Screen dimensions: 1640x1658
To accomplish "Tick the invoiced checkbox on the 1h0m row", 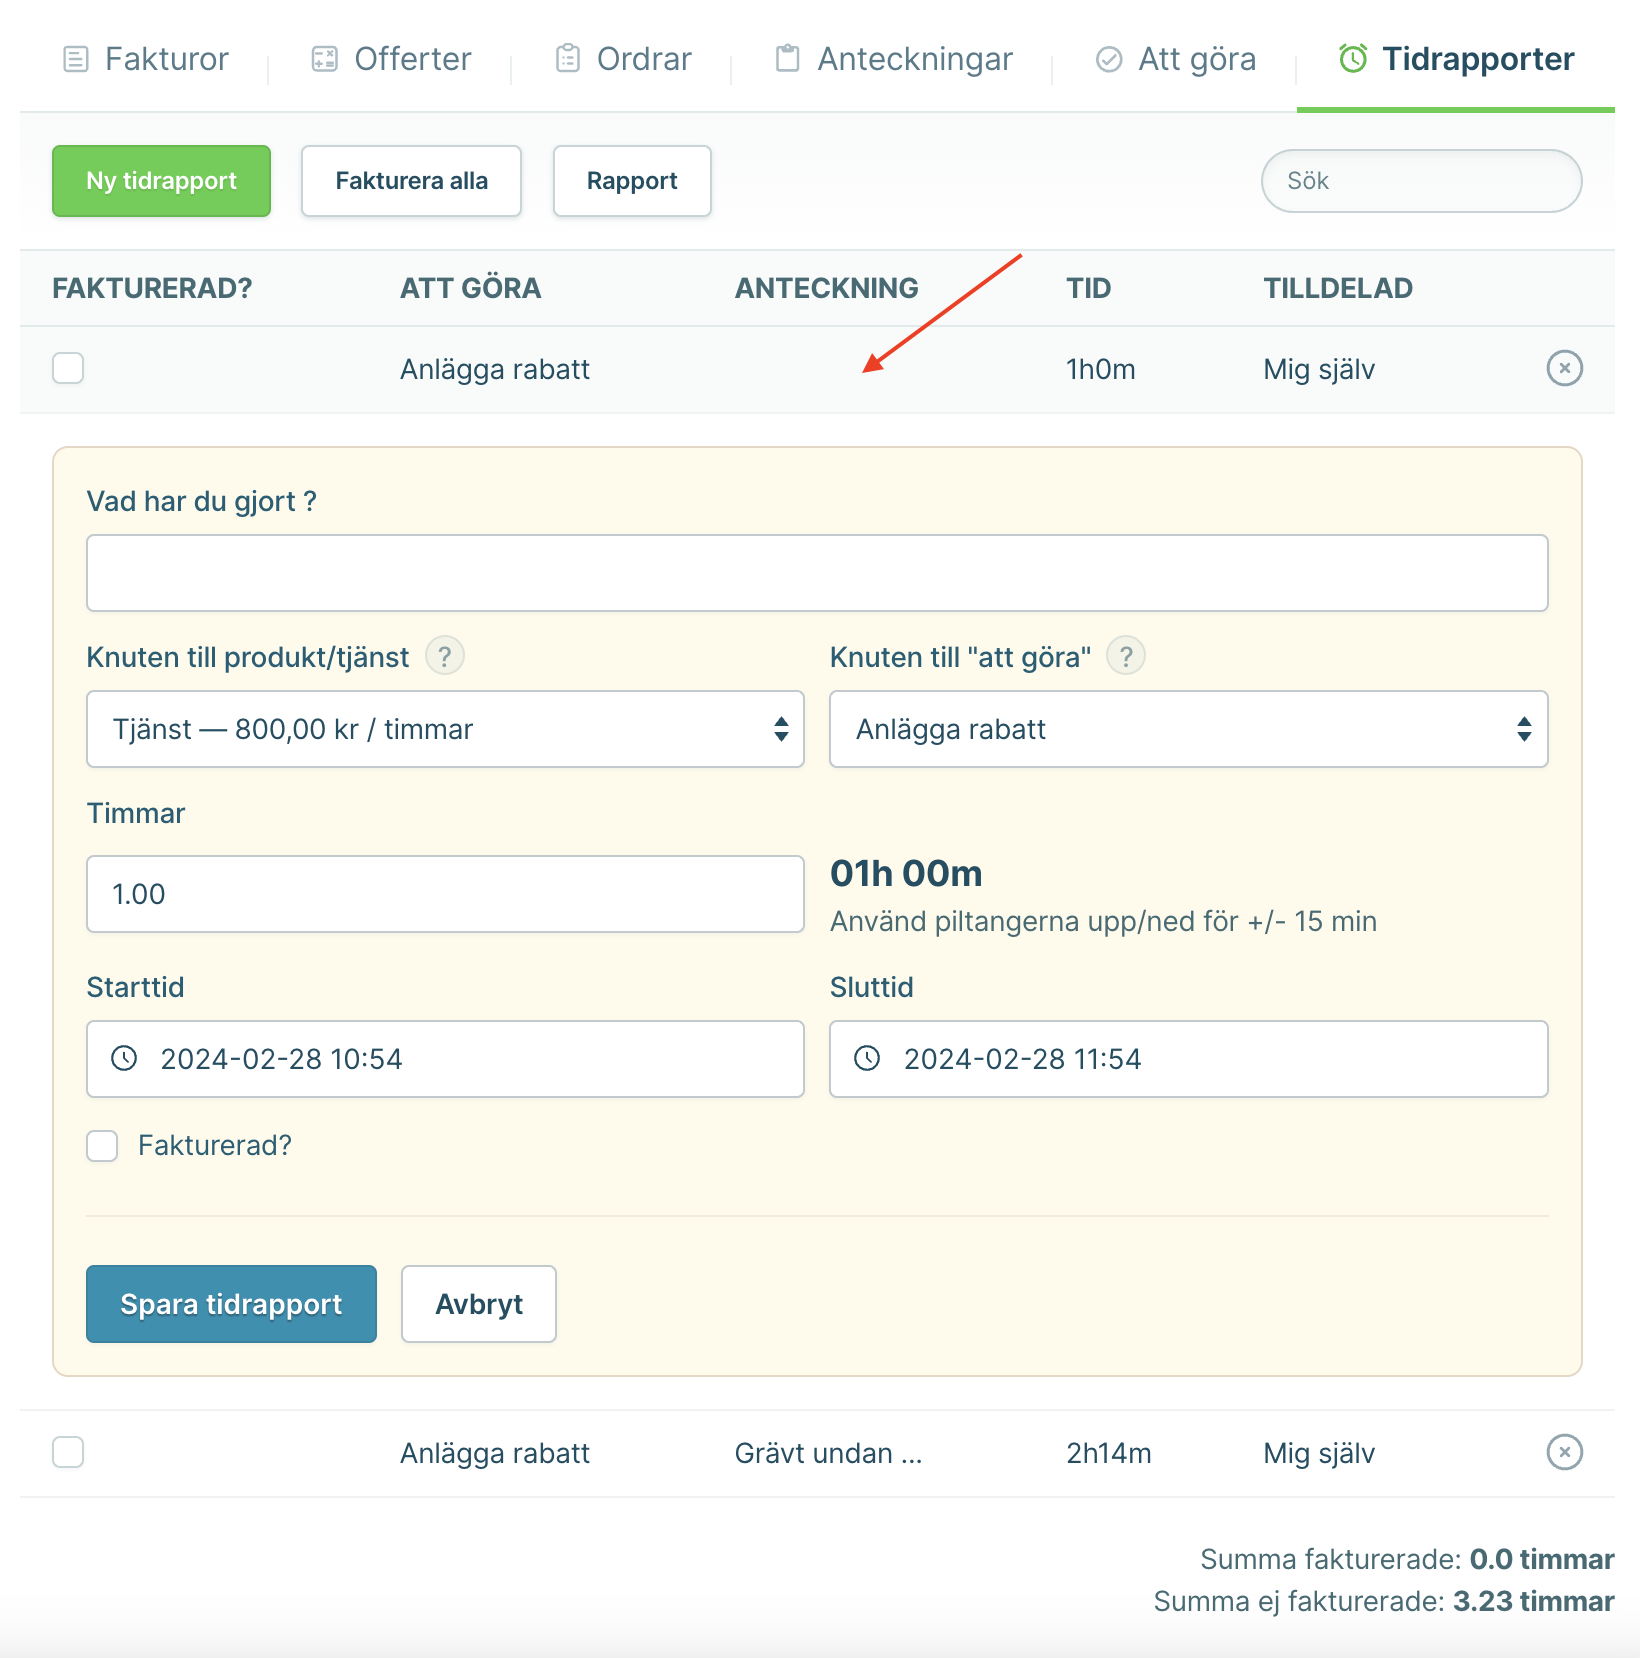I will [68, 369].
